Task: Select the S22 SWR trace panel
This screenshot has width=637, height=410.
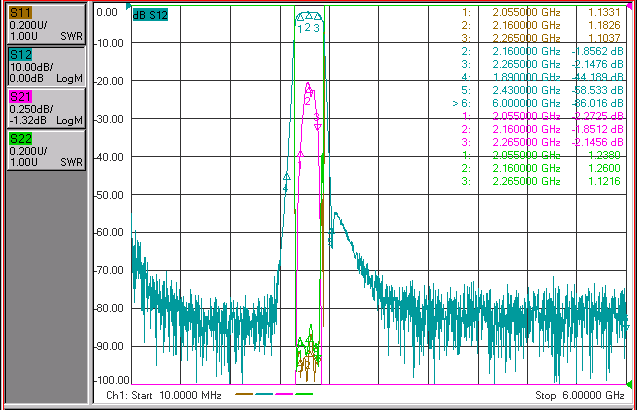Action: [x=46, y=150]
